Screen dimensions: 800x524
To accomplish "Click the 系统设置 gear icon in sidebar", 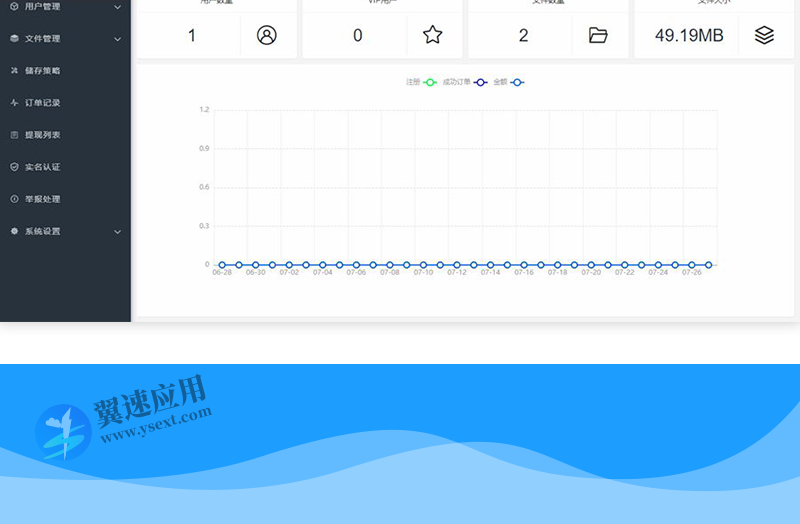I will click(14, 231).
